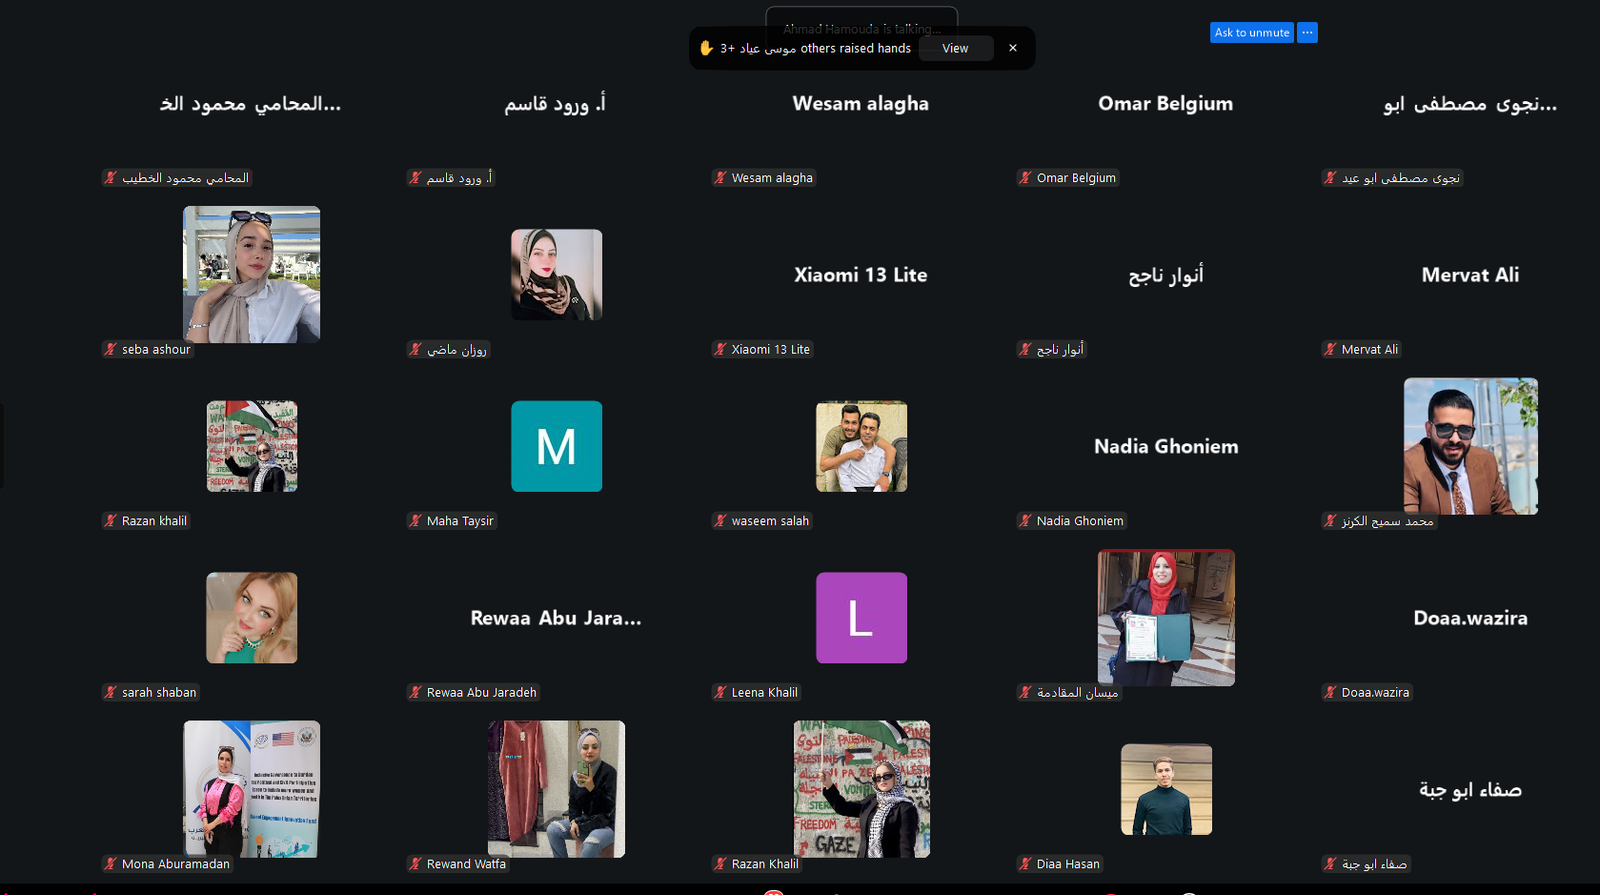Click the raised hand icon in the notification

coord(706,48)
